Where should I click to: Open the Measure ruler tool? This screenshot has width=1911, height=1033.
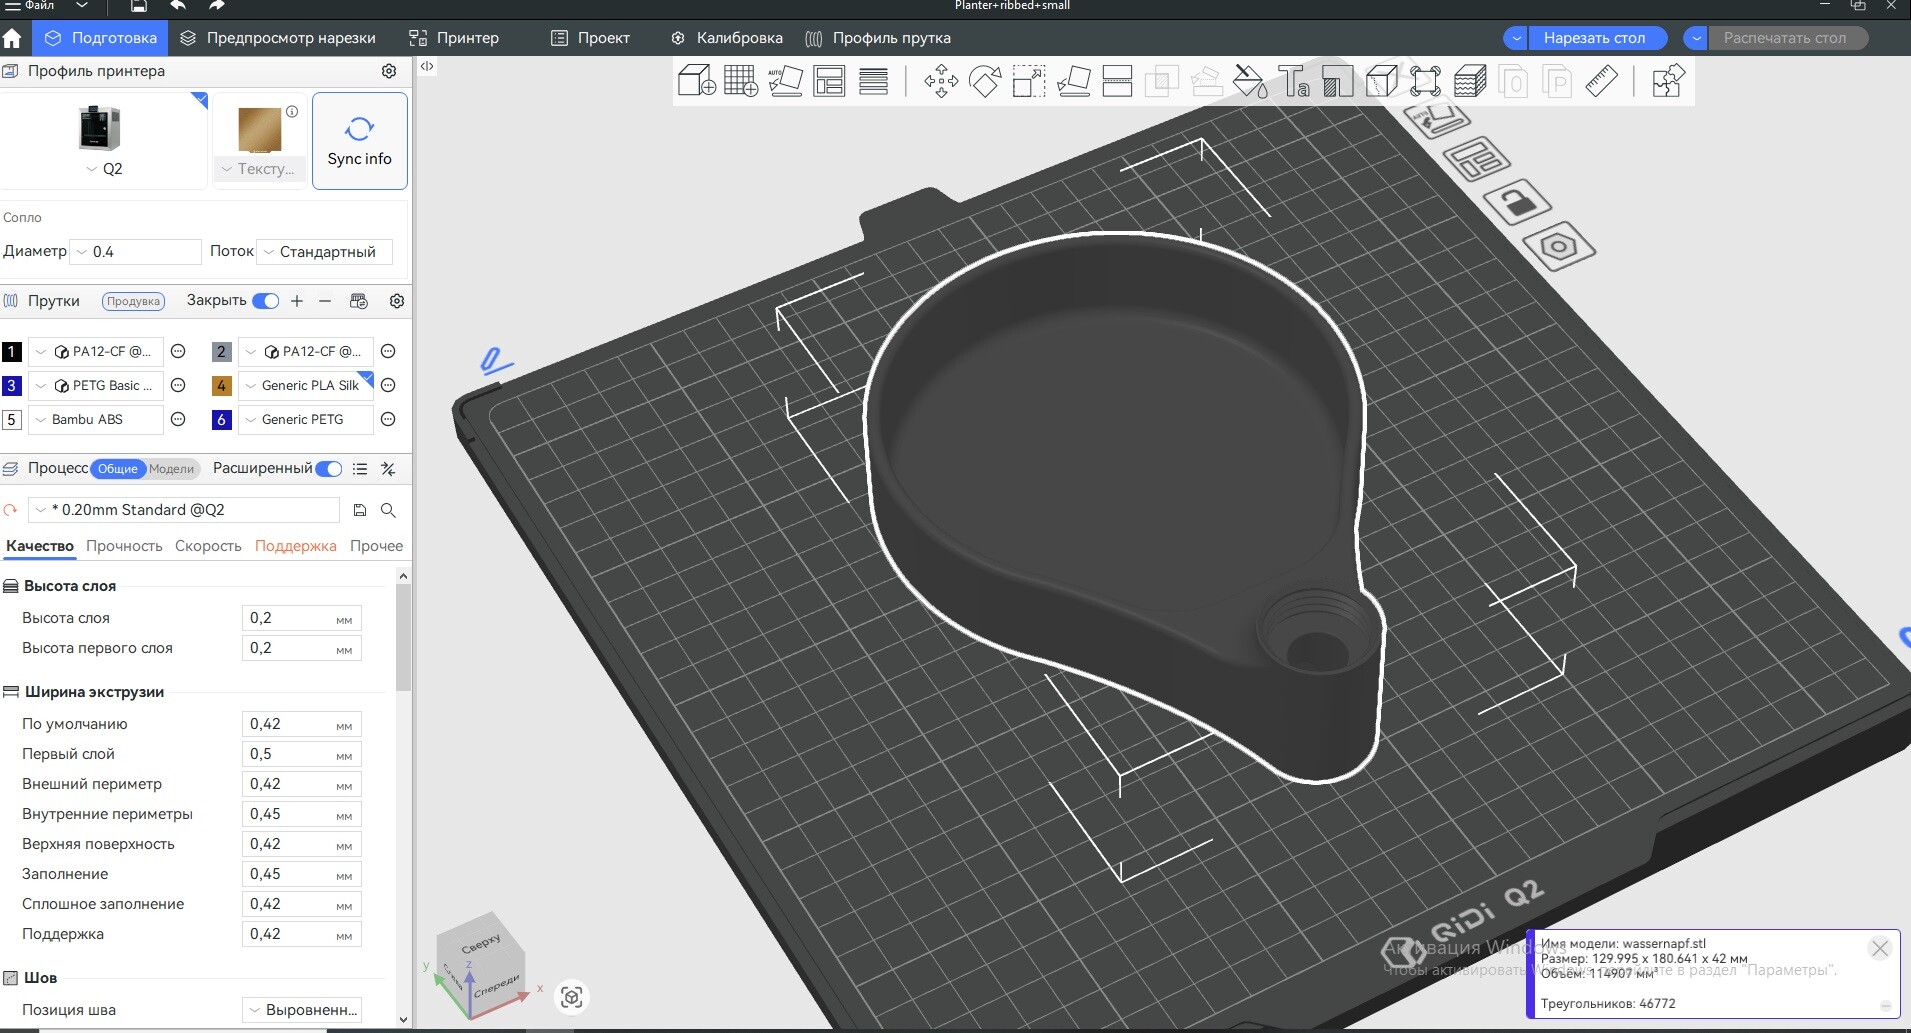[x=1601, y=81]
